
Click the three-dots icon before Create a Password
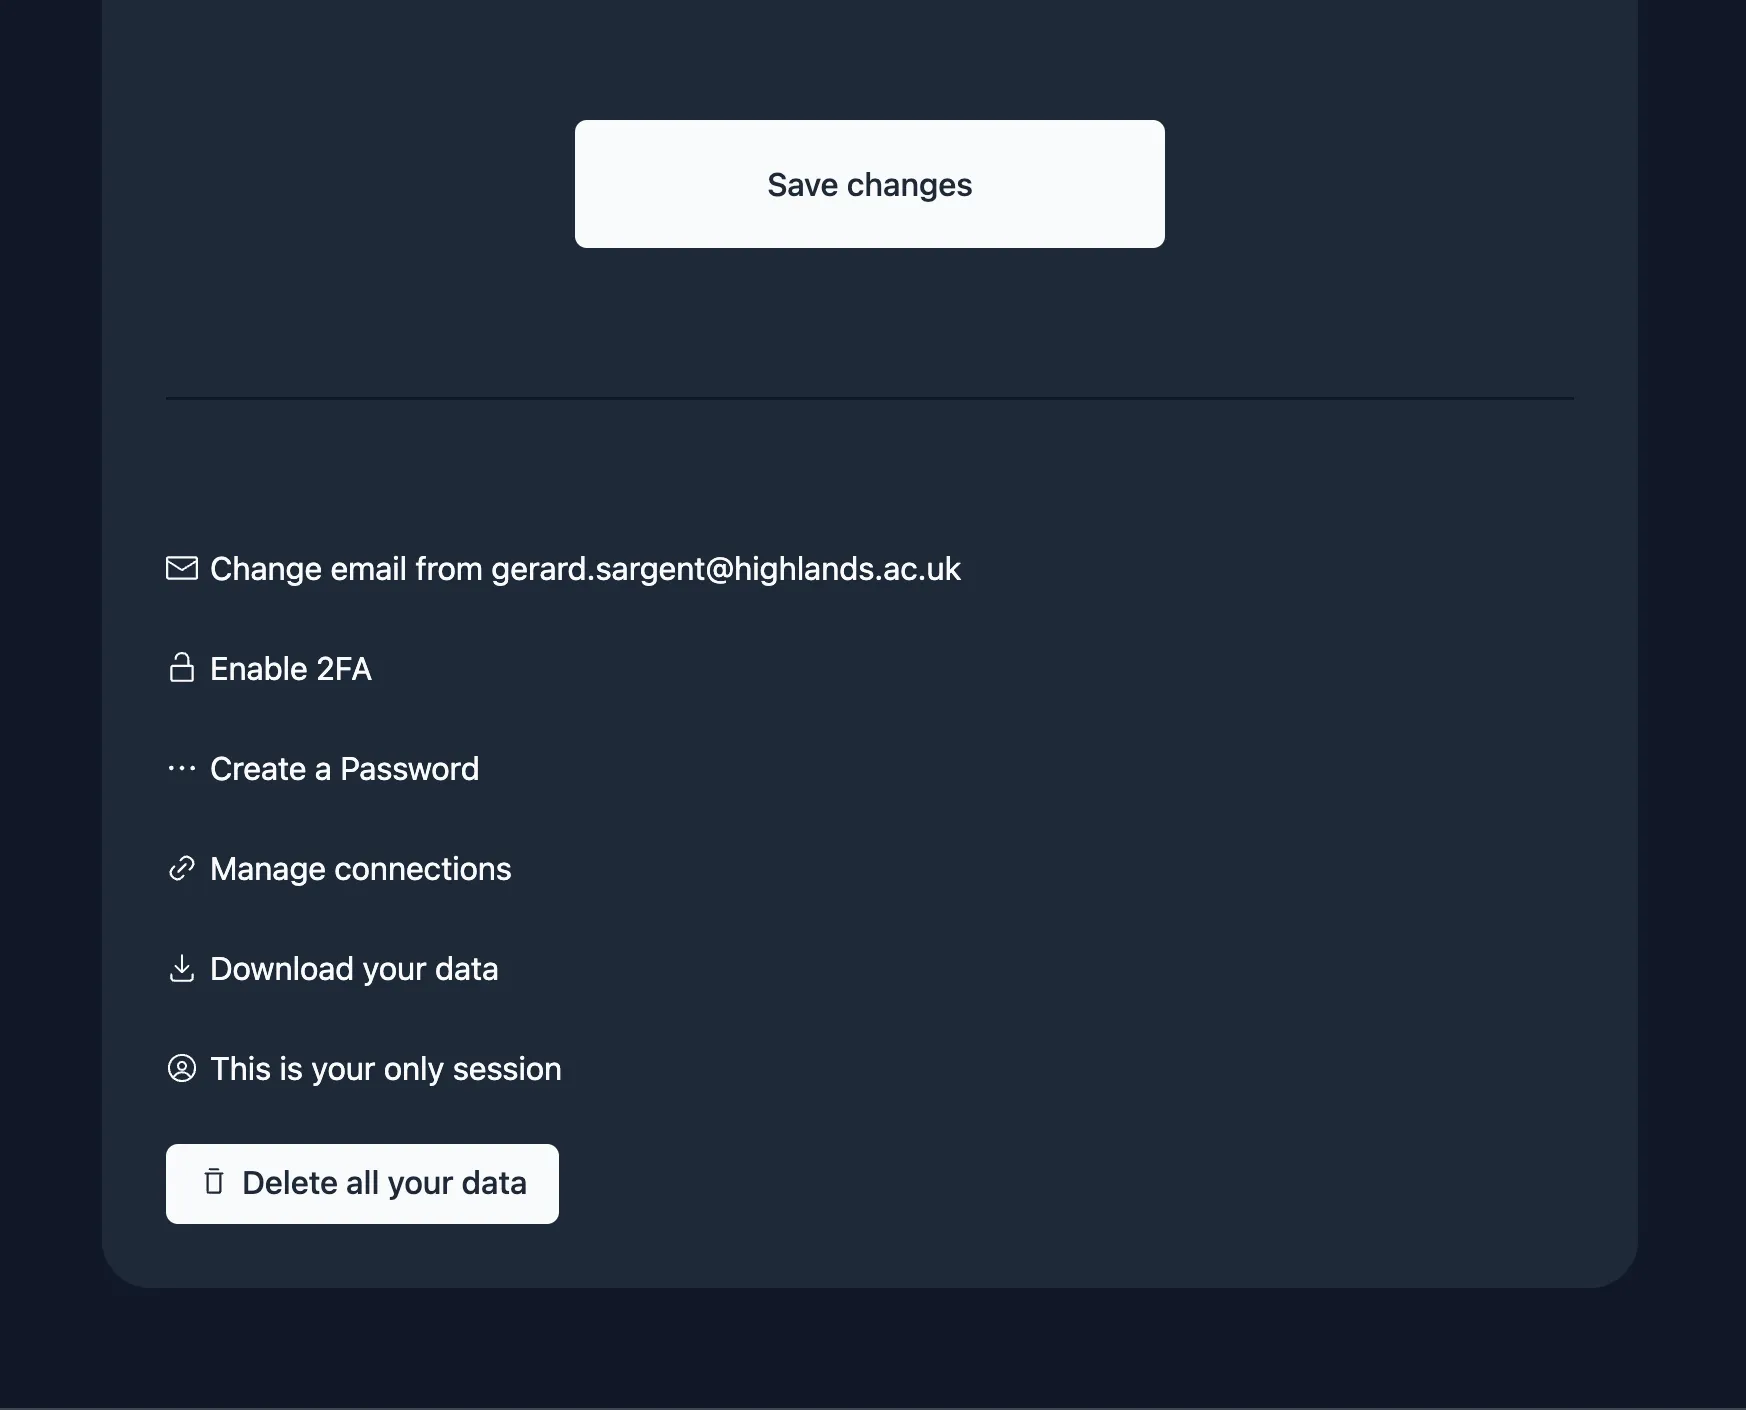click(182, 768)
